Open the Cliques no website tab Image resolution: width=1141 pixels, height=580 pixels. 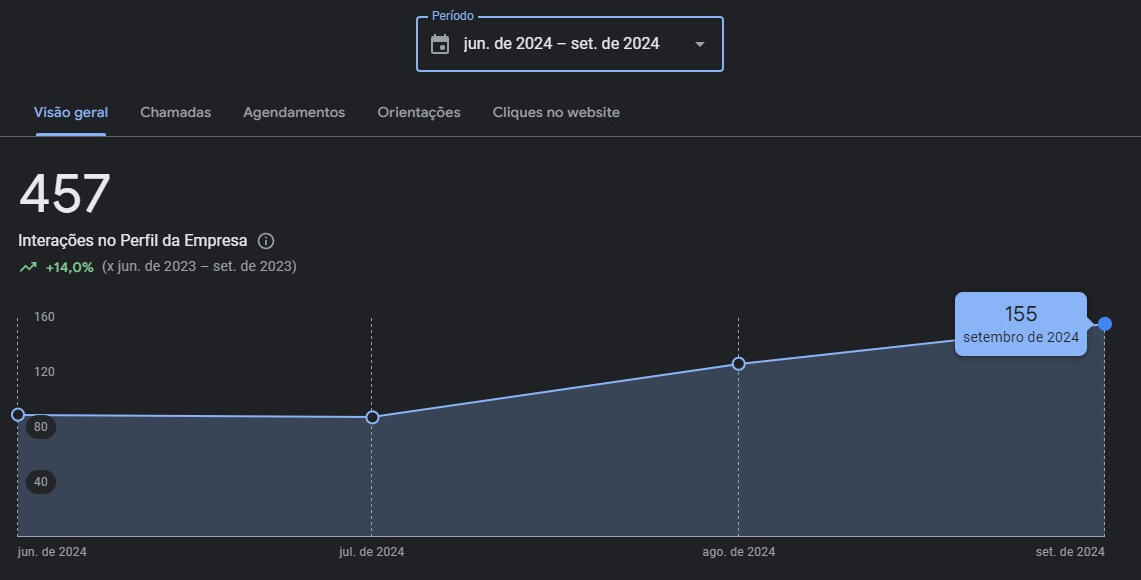point(556,113)
